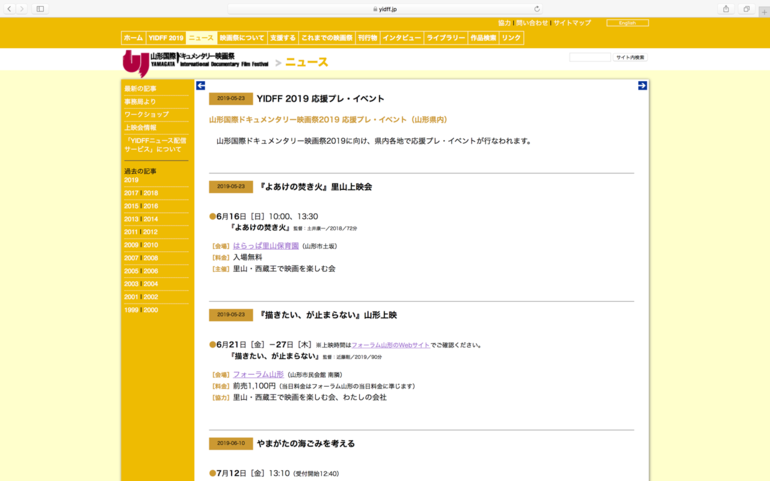Reload page with the refresh icon

point(537,8)
